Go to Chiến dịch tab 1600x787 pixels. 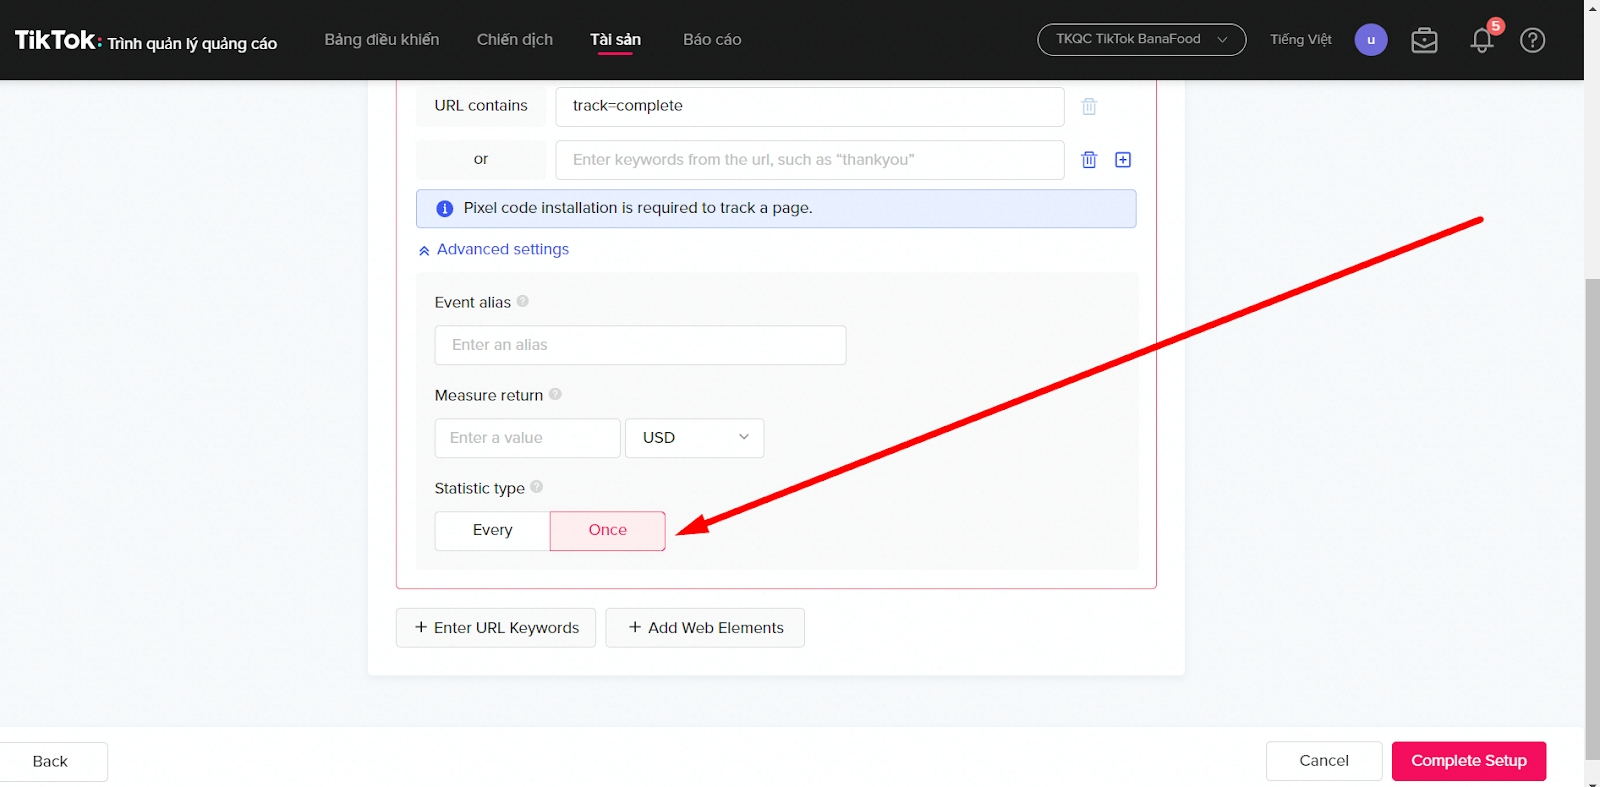pyautogui.click(x=514, y=40)
